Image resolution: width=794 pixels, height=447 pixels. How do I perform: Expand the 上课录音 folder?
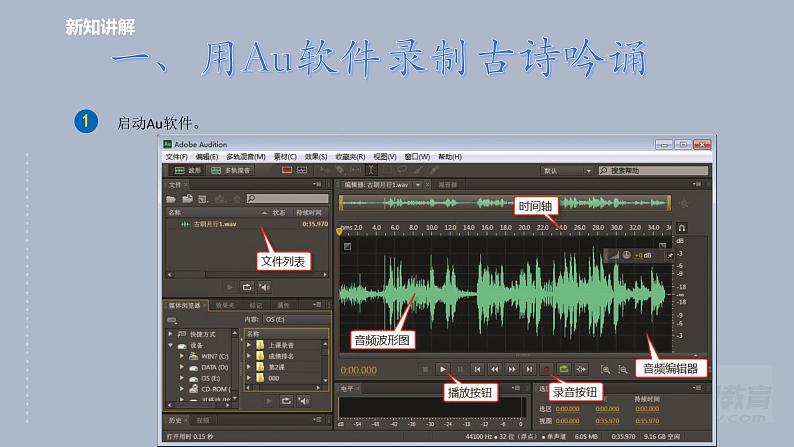[249, 345]
